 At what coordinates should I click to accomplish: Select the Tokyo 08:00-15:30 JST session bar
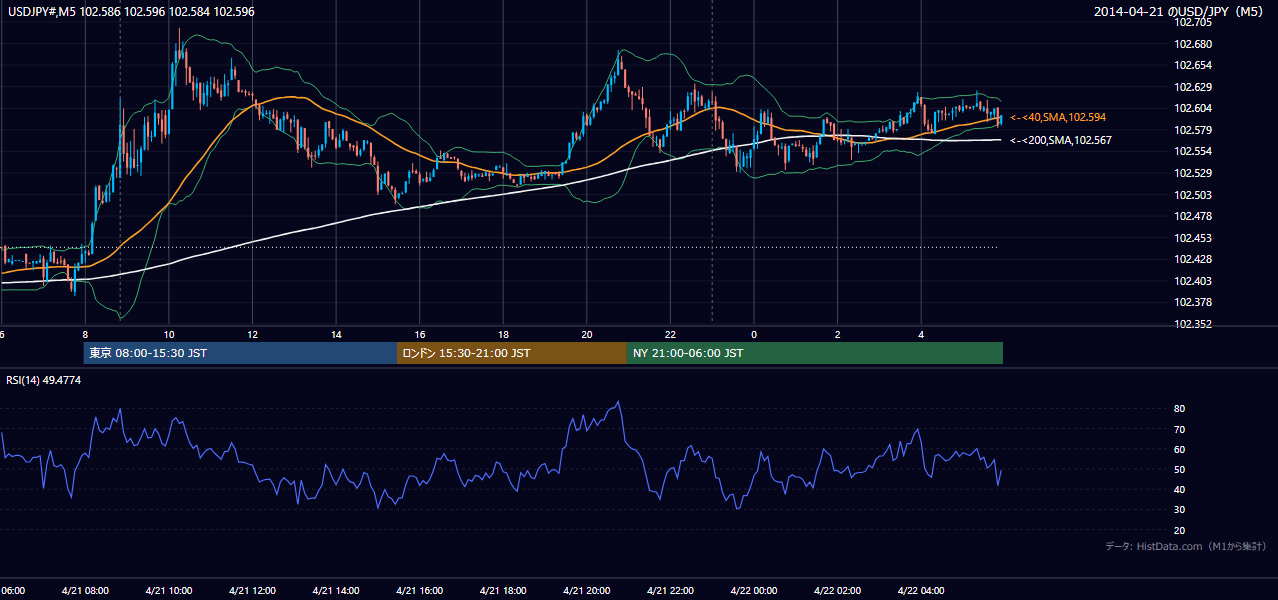pos(240,353)
